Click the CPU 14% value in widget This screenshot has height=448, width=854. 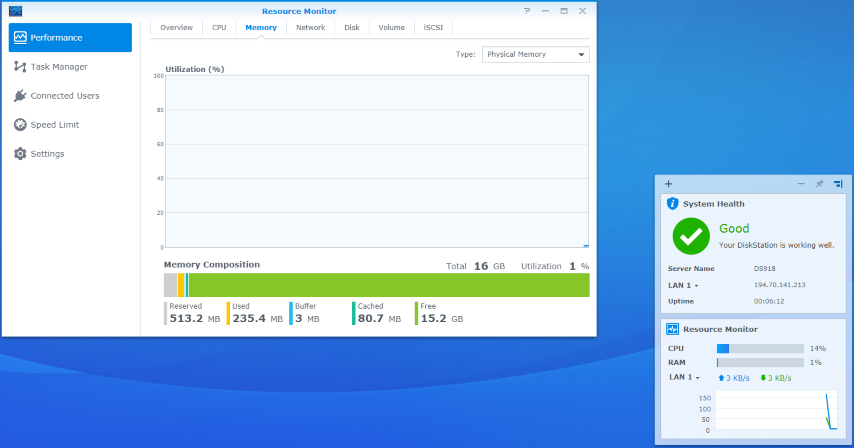pos(818,348)
